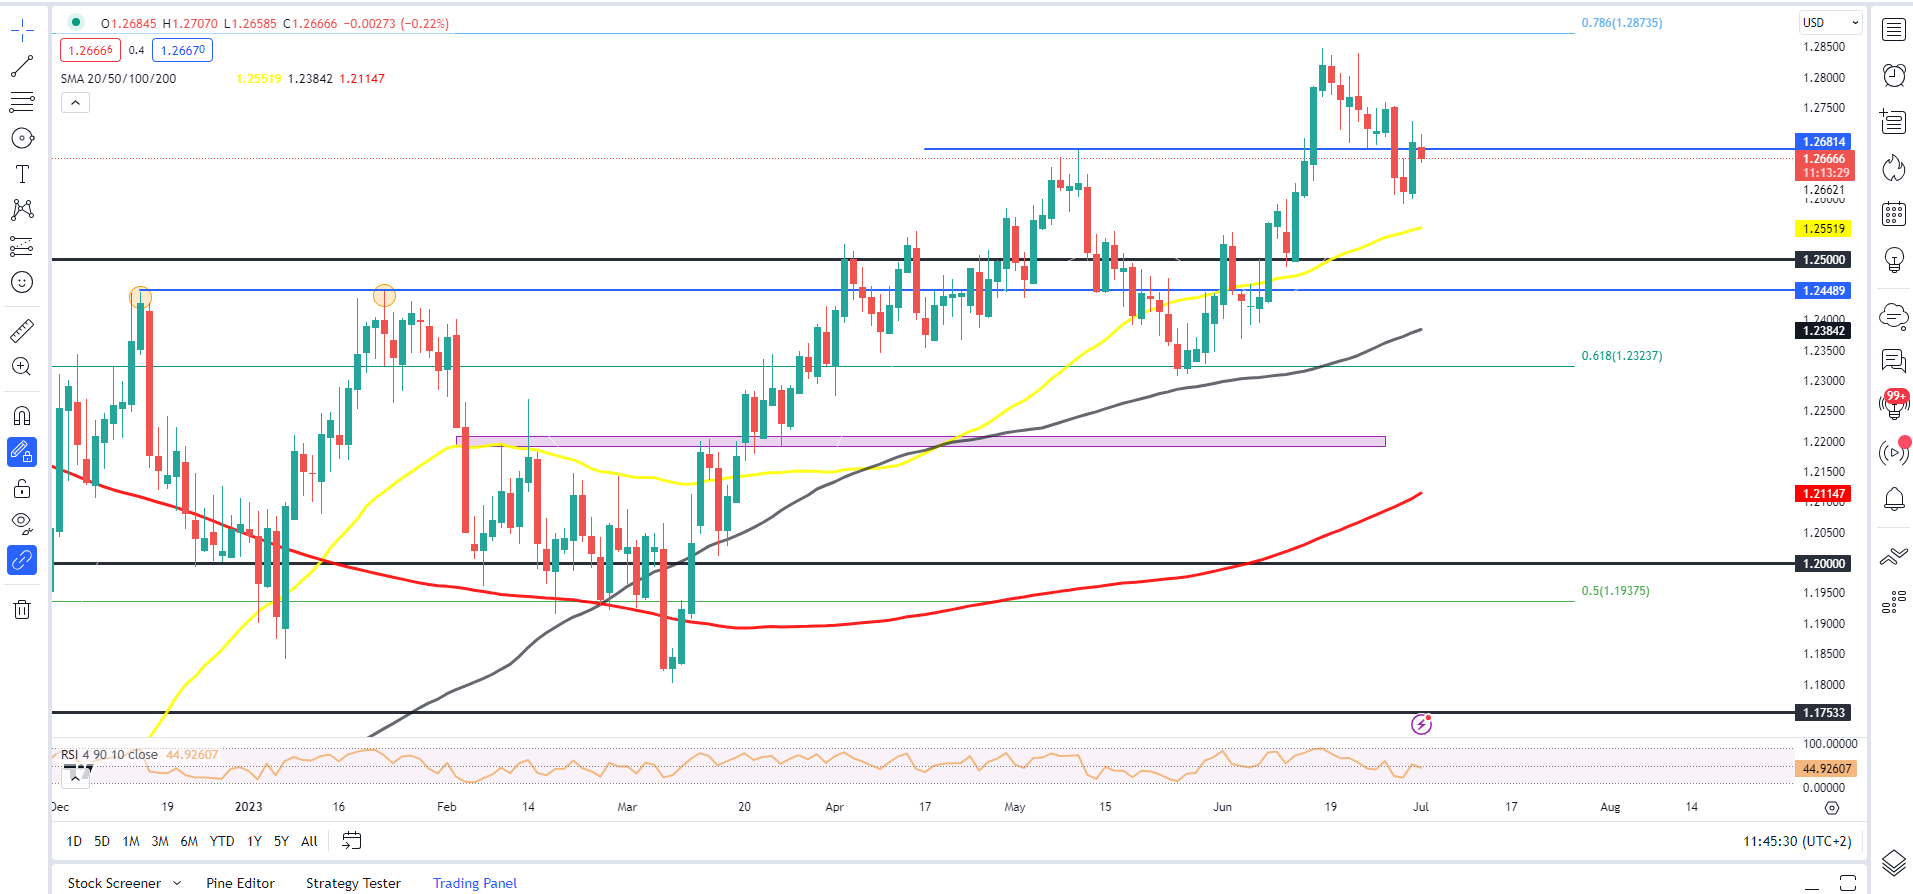Open the streams broadcast icon

tap(1894, 452)
